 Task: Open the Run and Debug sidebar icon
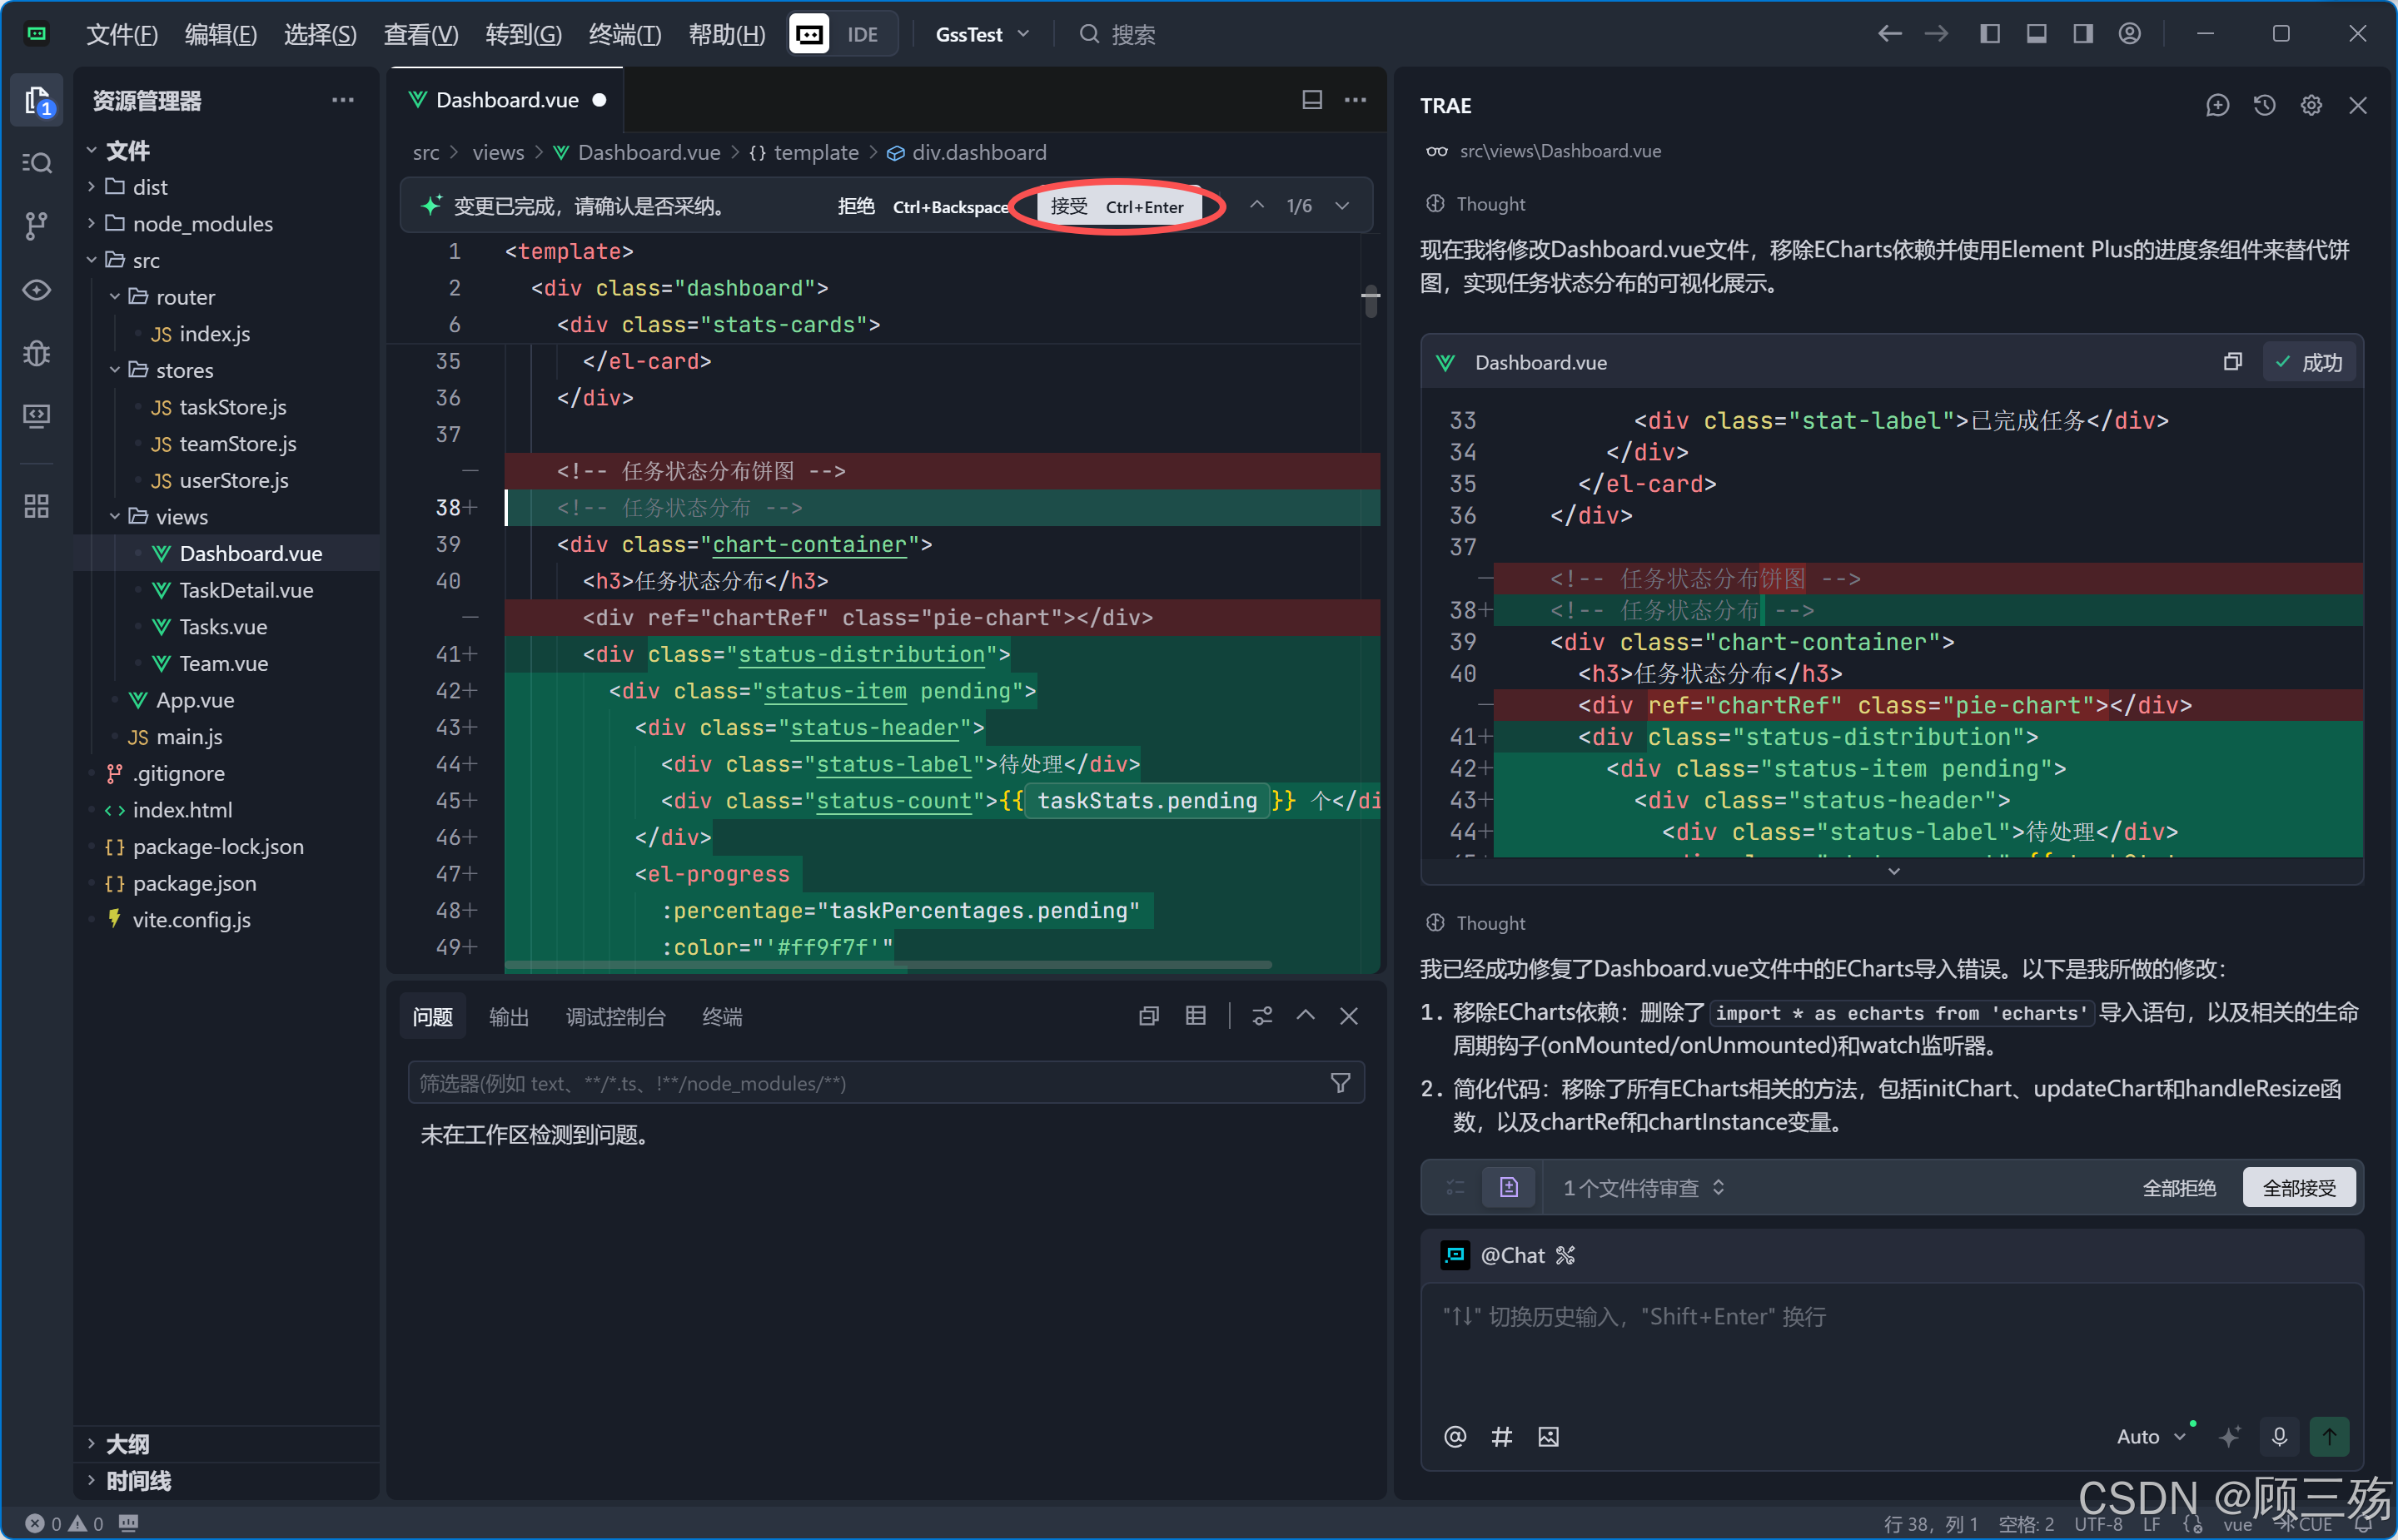coord(37,353)
